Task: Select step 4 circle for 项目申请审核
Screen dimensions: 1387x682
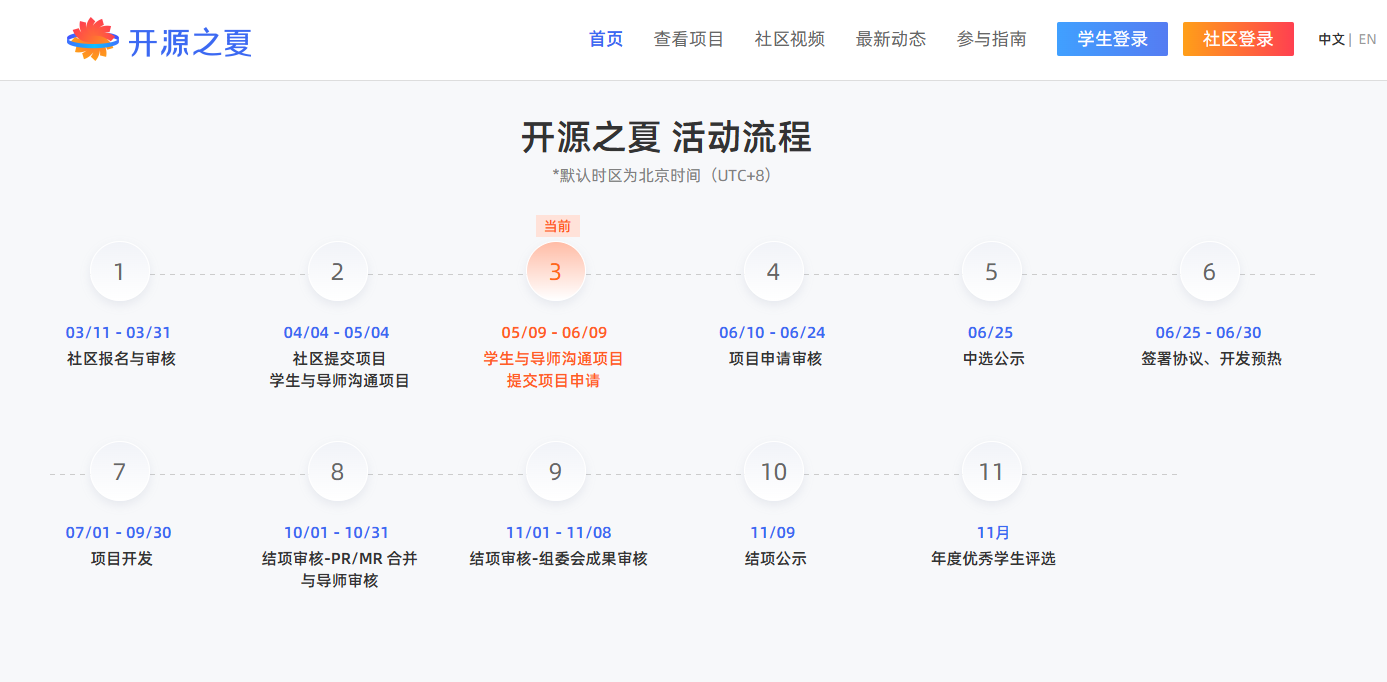Action: point(774,272)
